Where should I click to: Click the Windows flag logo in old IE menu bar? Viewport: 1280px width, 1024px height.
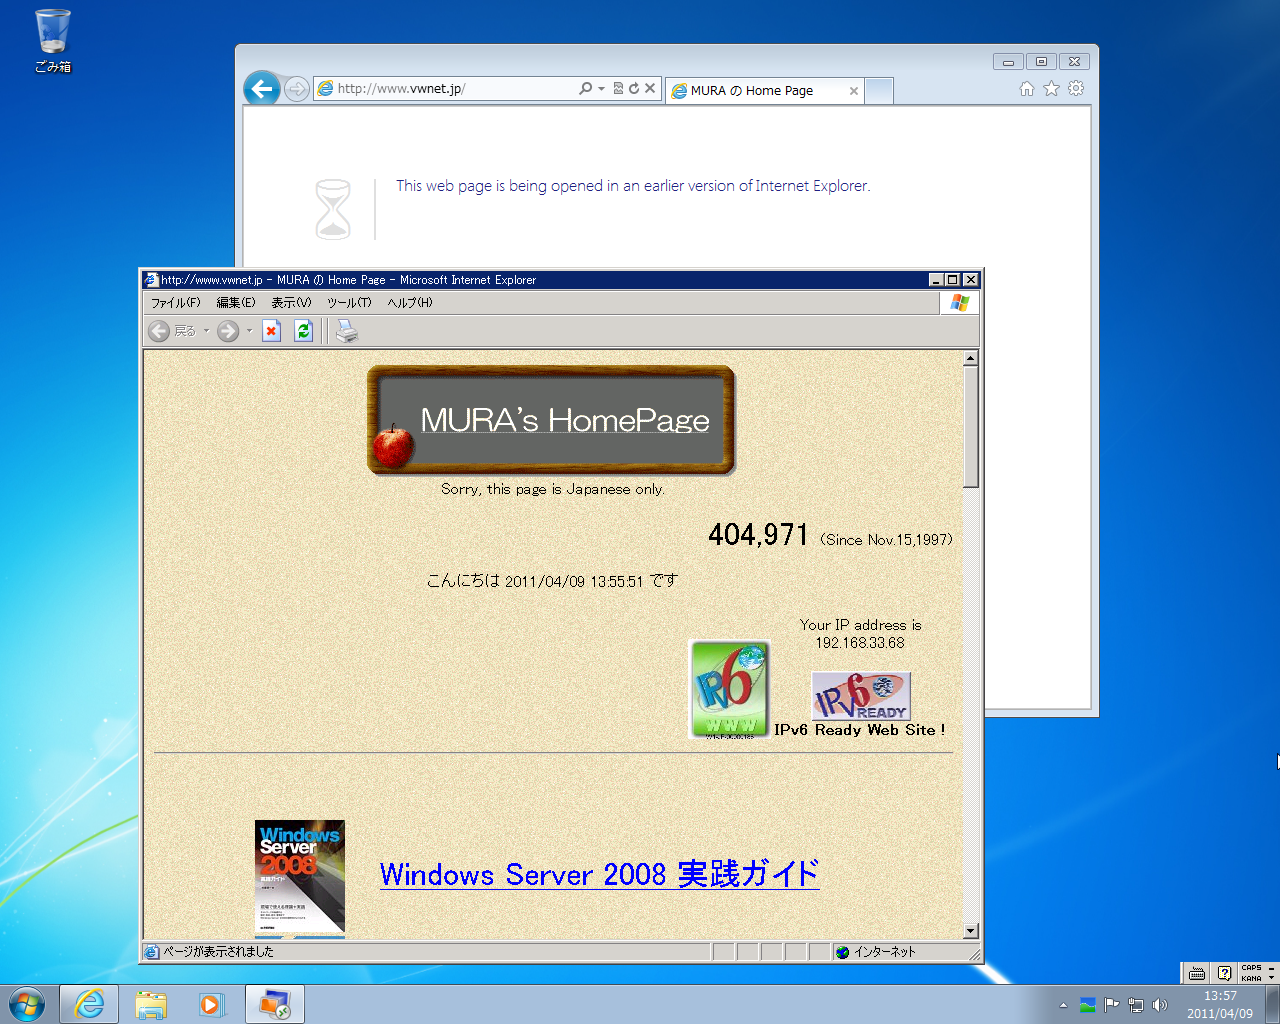point(960,303)
